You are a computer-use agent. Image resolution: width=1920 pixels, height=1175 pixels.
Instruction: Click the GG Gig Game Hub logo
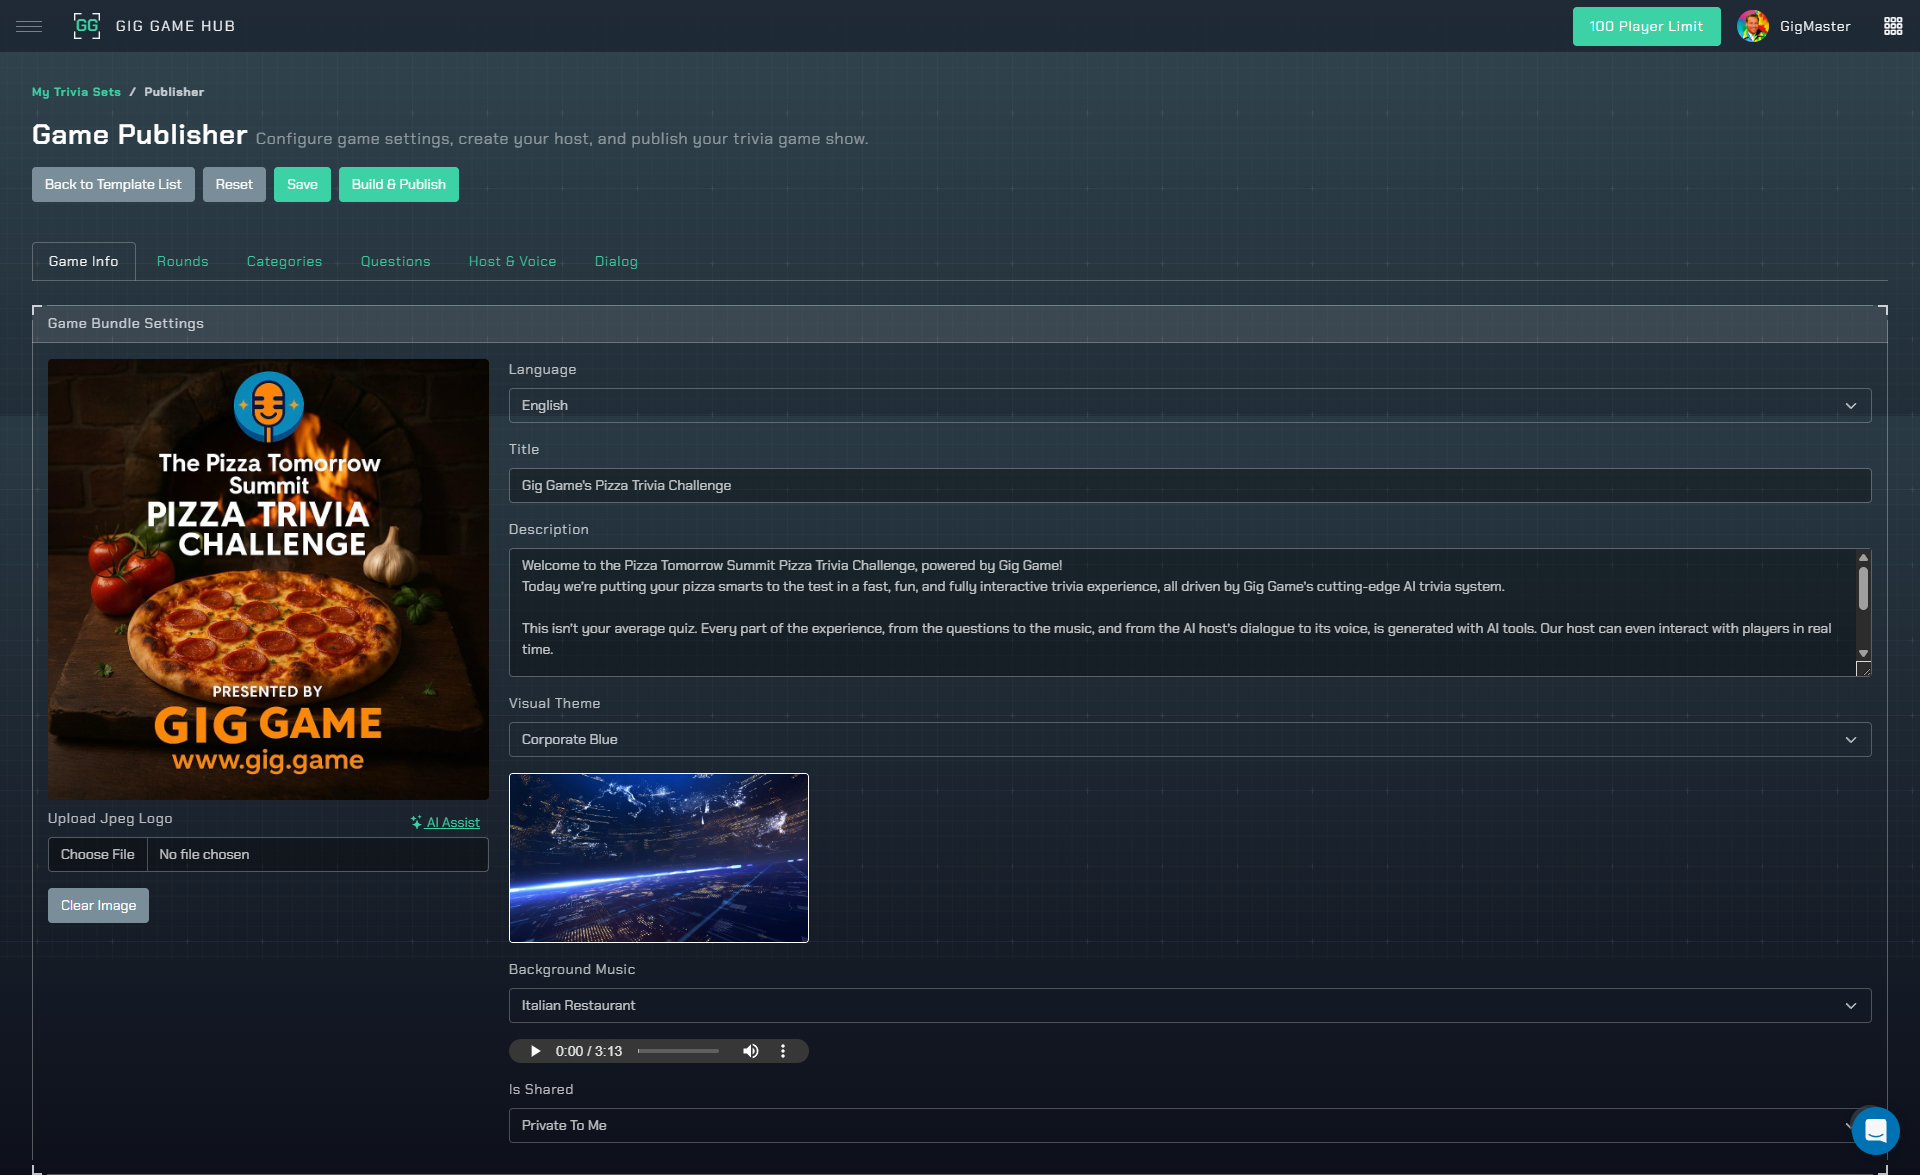(x=87, y=26)
